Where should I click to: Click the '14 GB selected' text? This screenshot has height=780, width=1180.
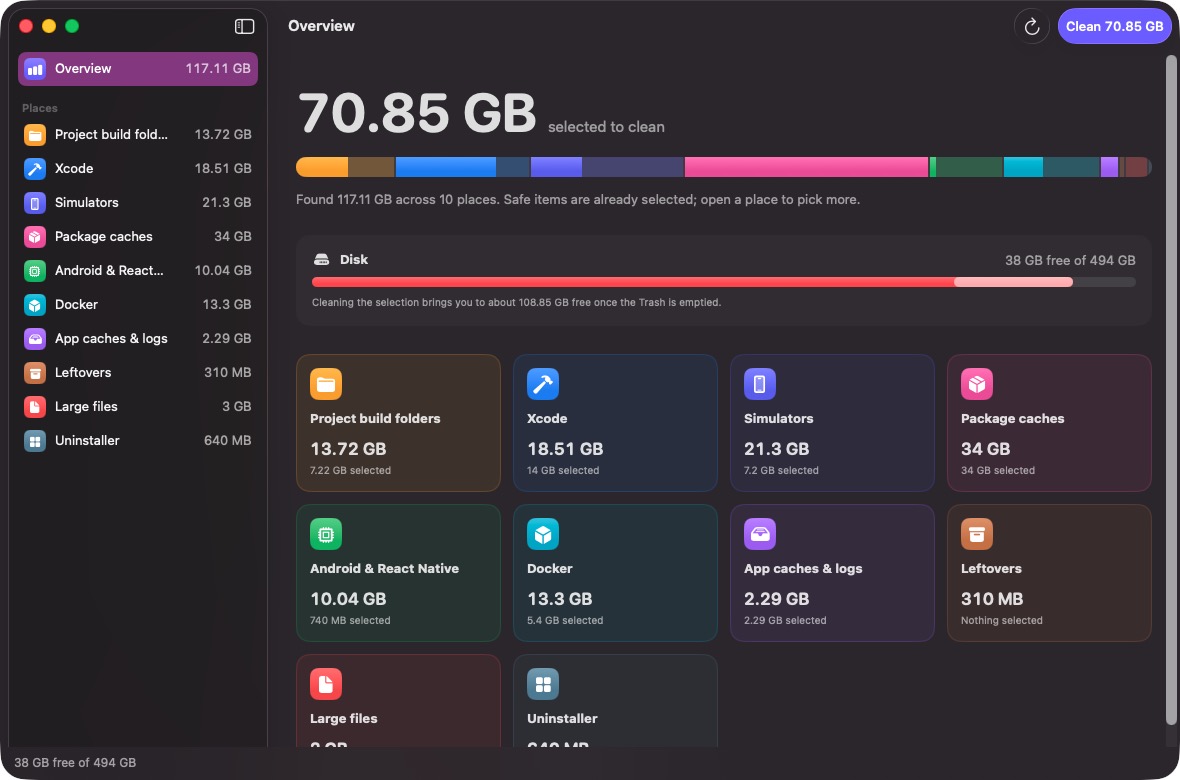click(563, 471)
